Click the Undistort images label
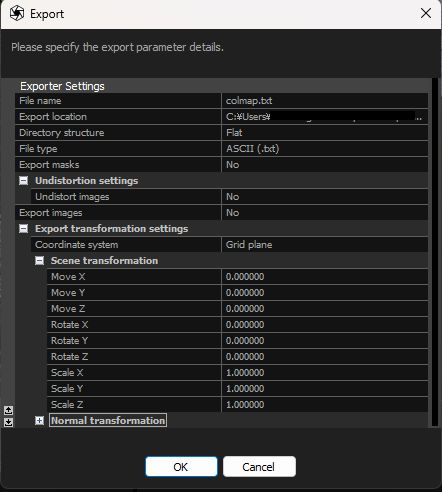The height and width of the screenshot is (492, 442). [72, 197]
